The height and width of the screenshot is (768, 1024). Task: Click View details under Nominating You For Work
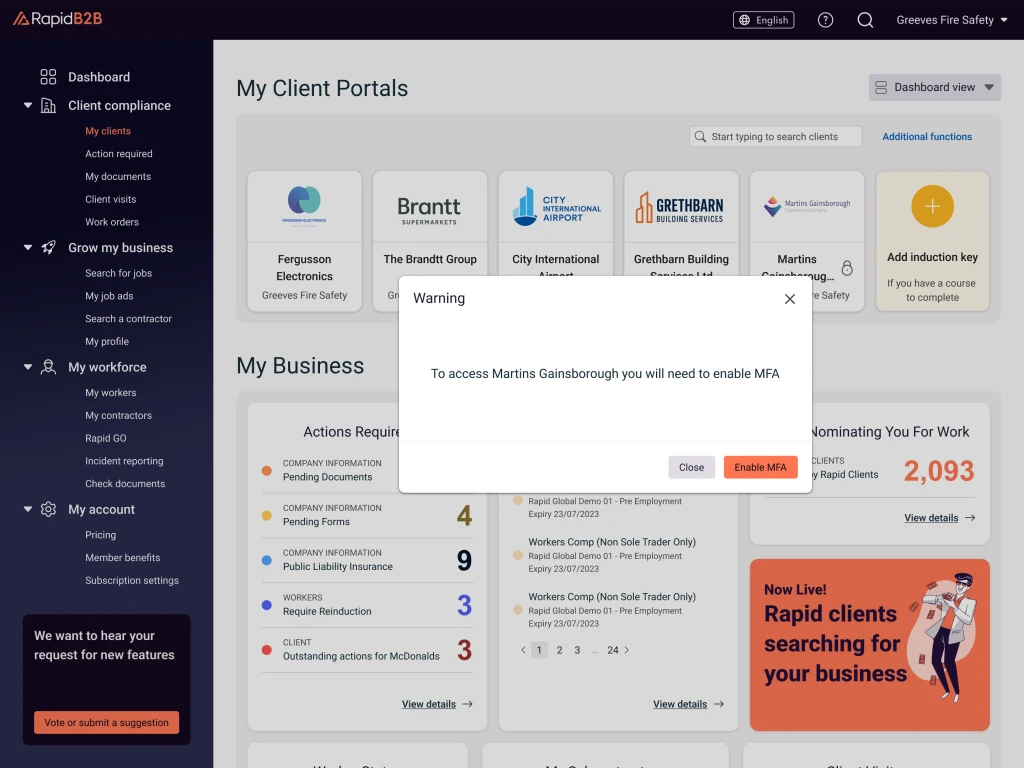click(x=940, y=519)
